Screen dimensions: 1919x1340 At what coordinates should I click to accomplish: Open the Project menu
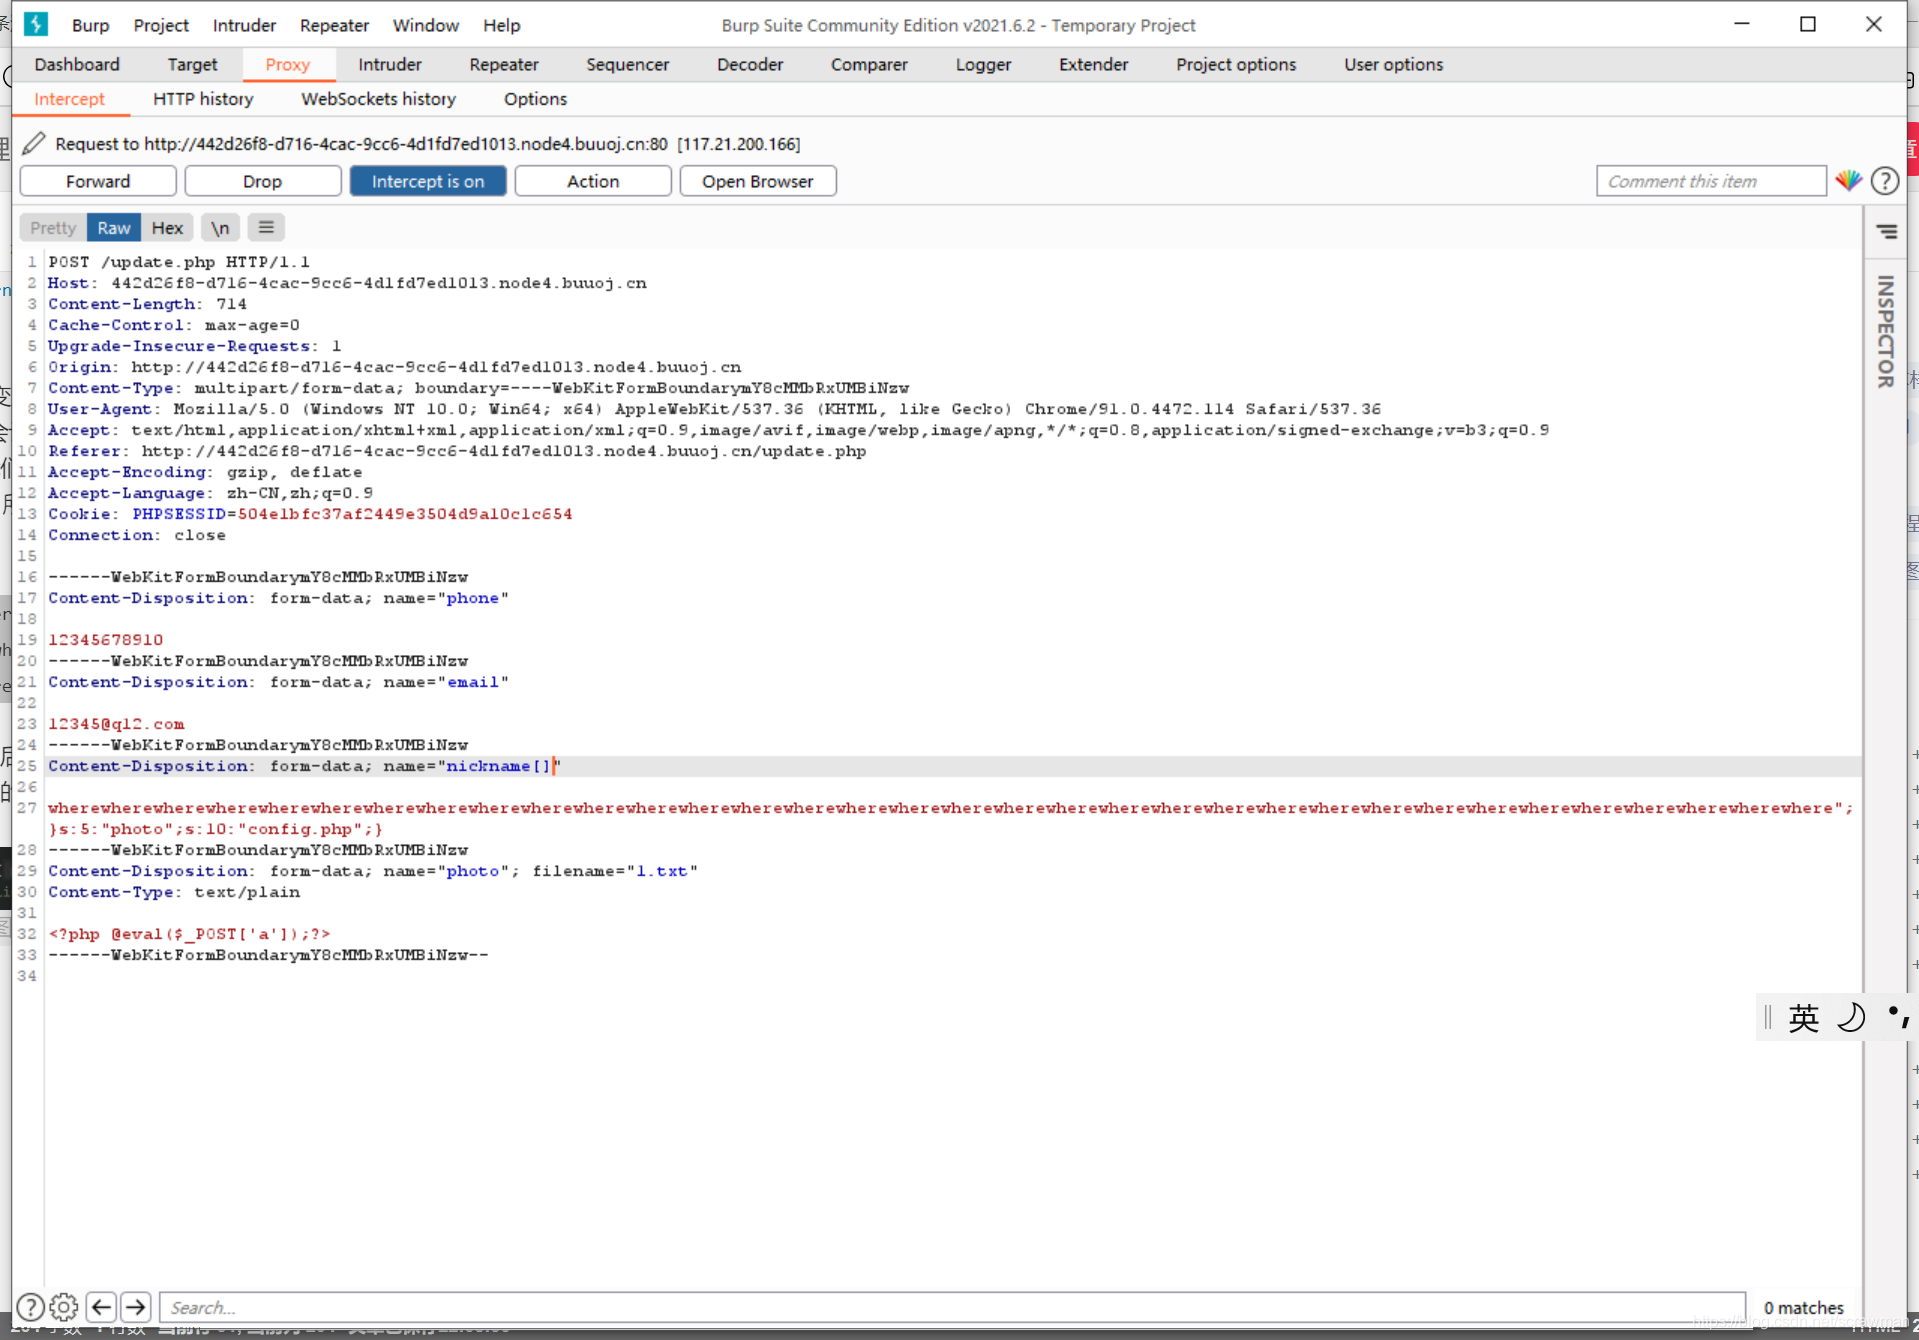click(161, 25)
